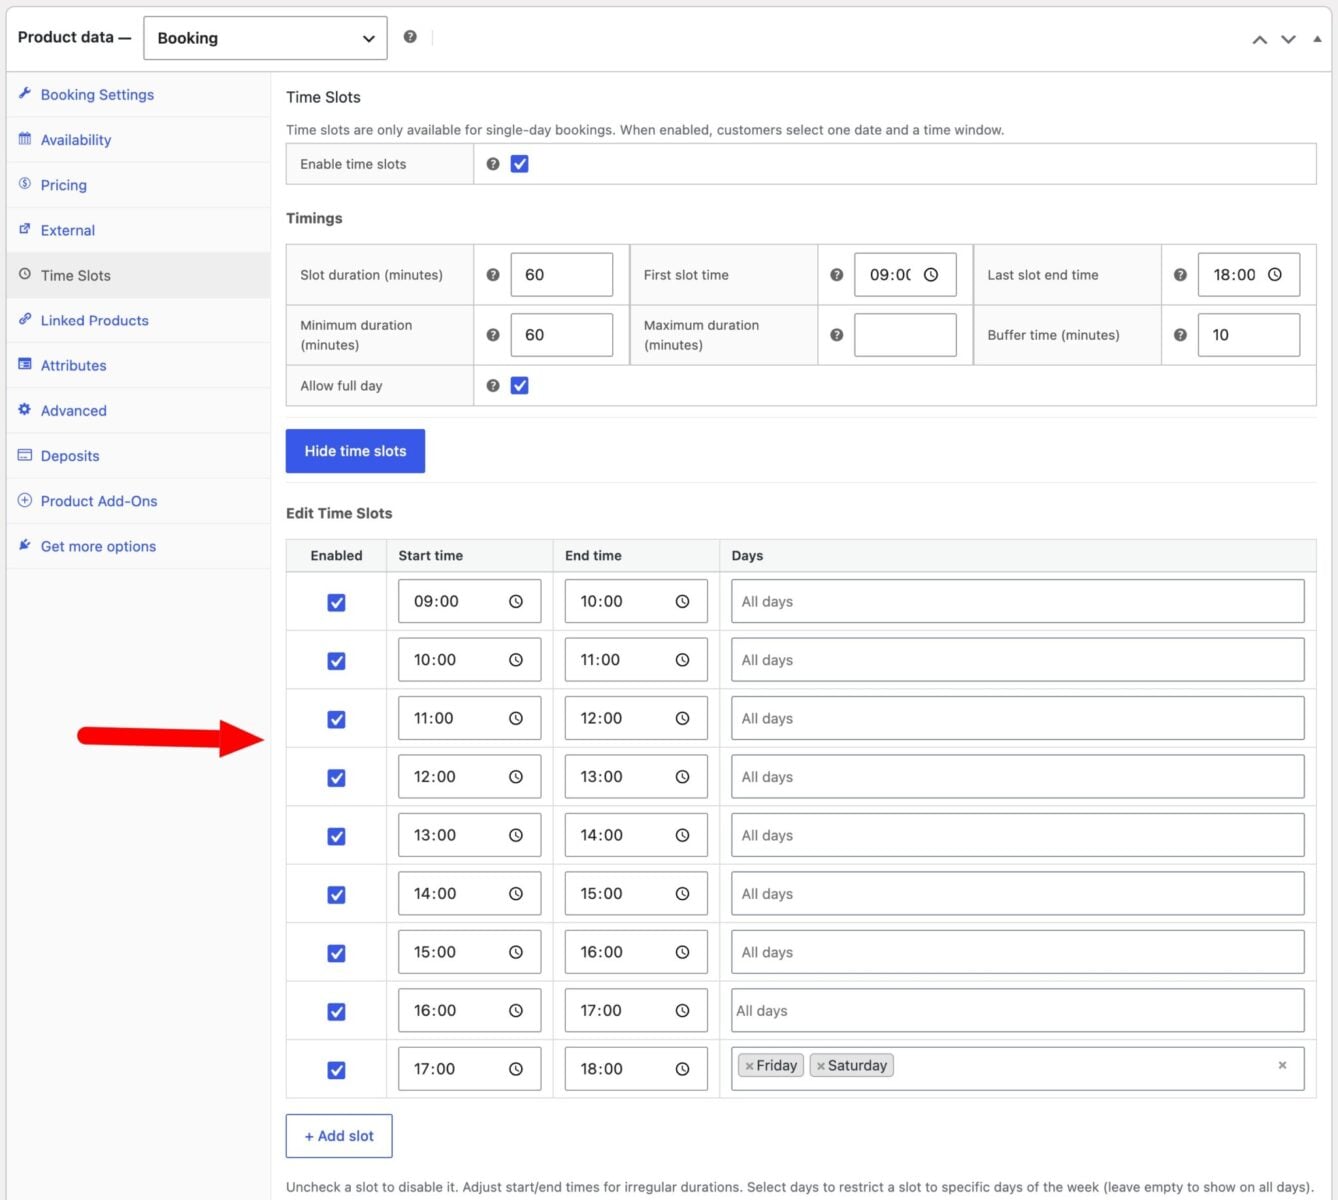1338x1200 pixels.
Task: Open the Product Add-Ons tab
Action: tap(99, 501)
